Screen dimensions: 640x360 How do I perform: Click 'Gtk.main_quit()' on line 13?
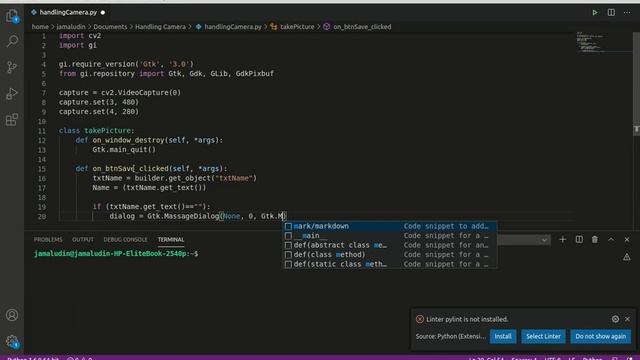(124, 150)
